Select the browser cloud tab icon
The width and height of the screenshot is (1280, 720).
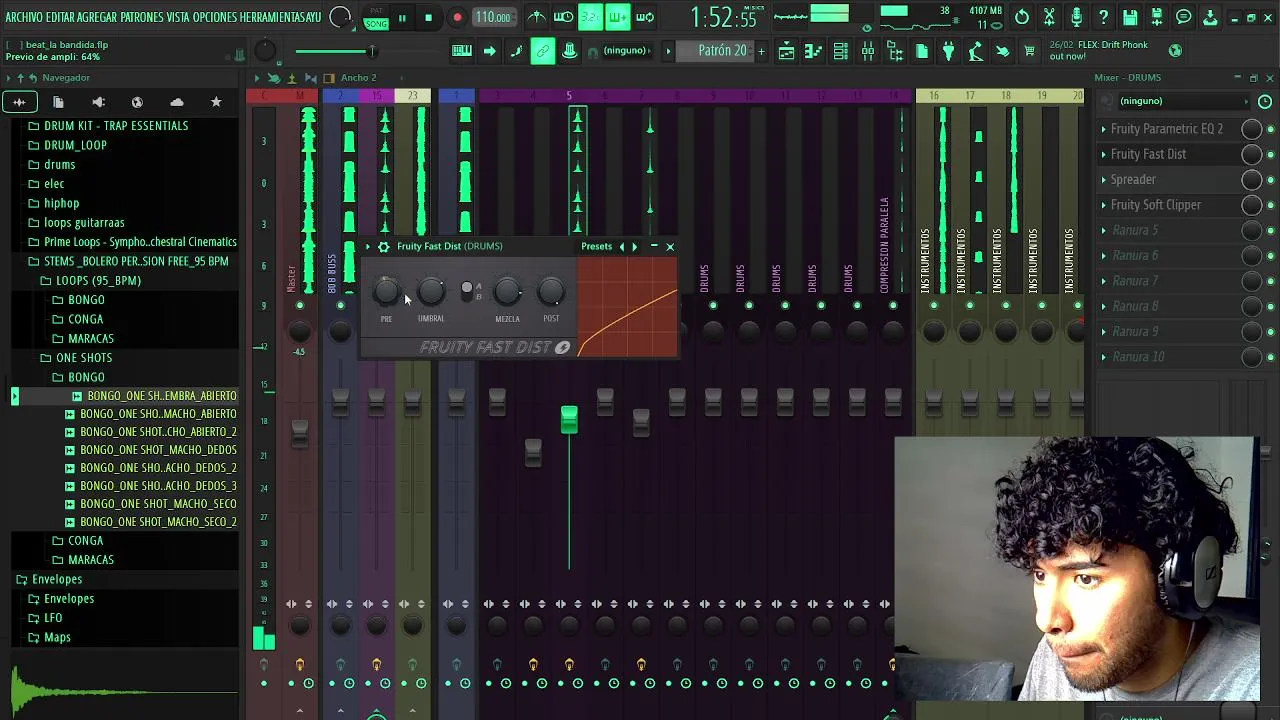(177, 102)
